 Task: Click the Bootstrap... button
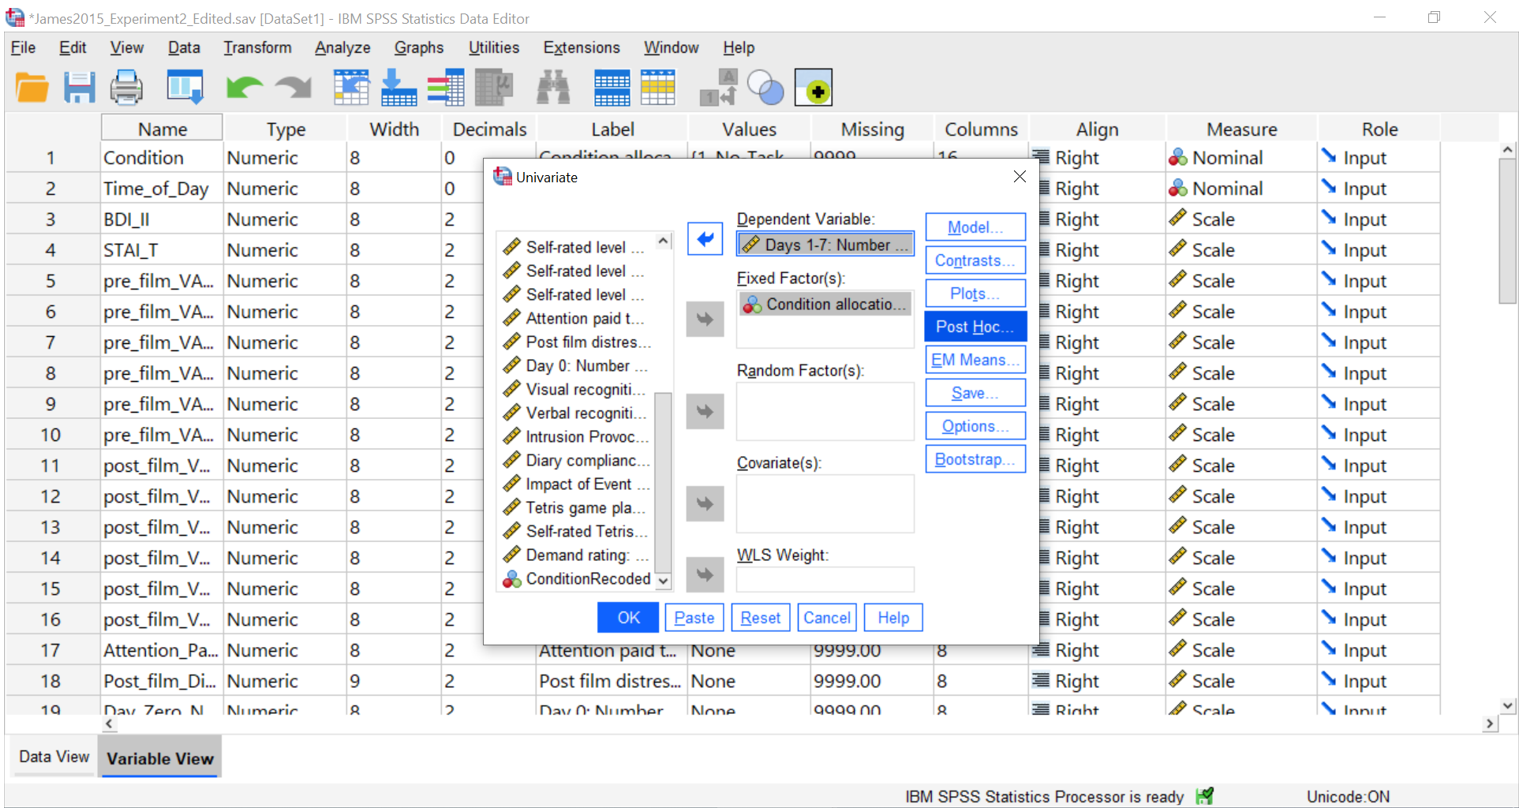(975, 459)
